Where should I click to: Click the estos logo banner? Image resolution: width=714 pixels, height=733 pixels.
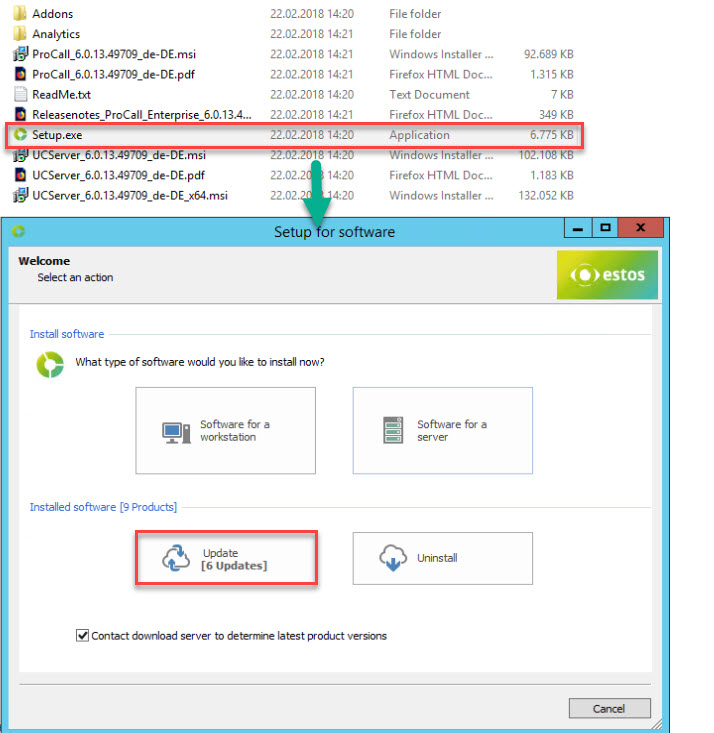point(607,275)
